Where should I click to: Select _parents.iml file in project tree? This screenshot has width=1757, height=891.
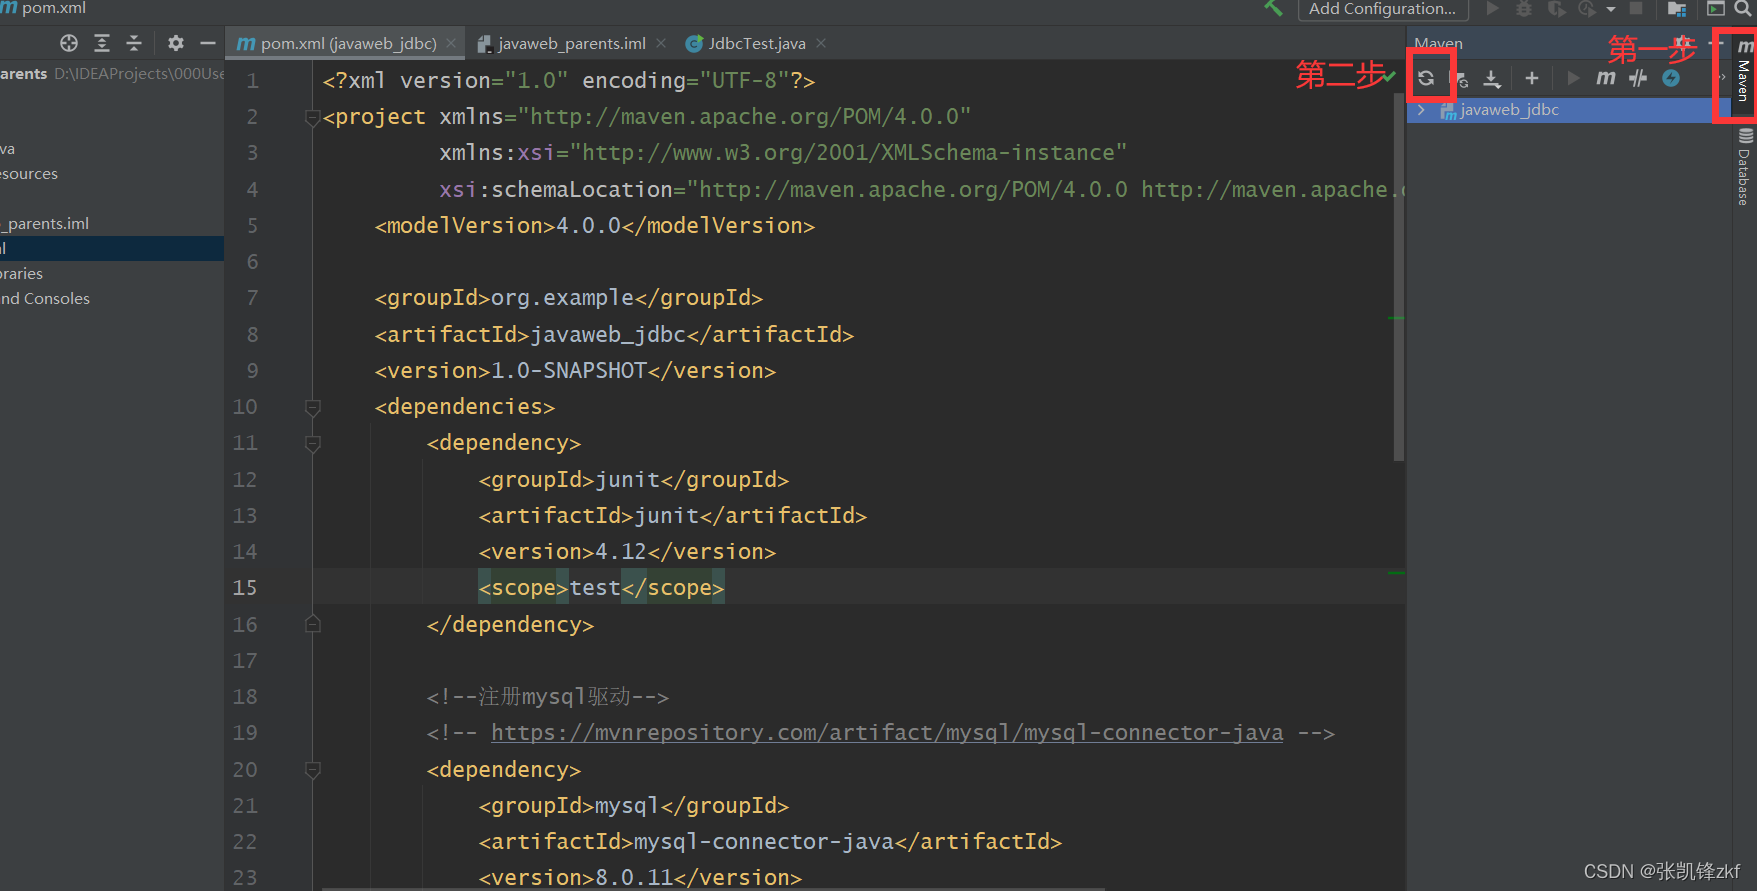pyautogui.click(x=45, y=223)
